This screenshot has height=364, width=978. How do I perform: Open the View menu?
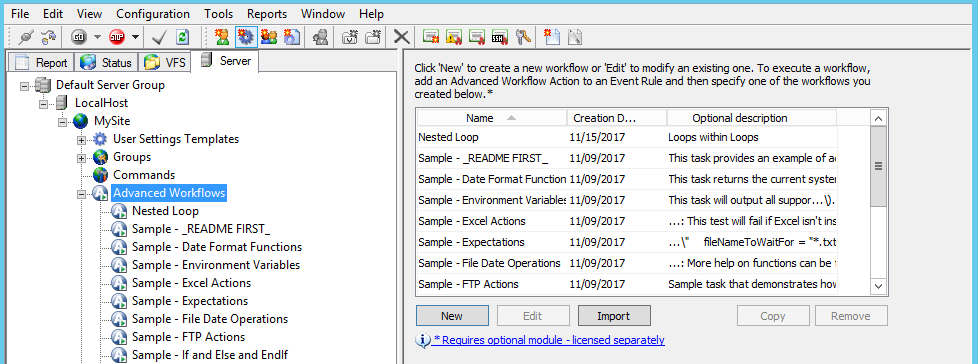pyautogui.click(x=90, y=14)
